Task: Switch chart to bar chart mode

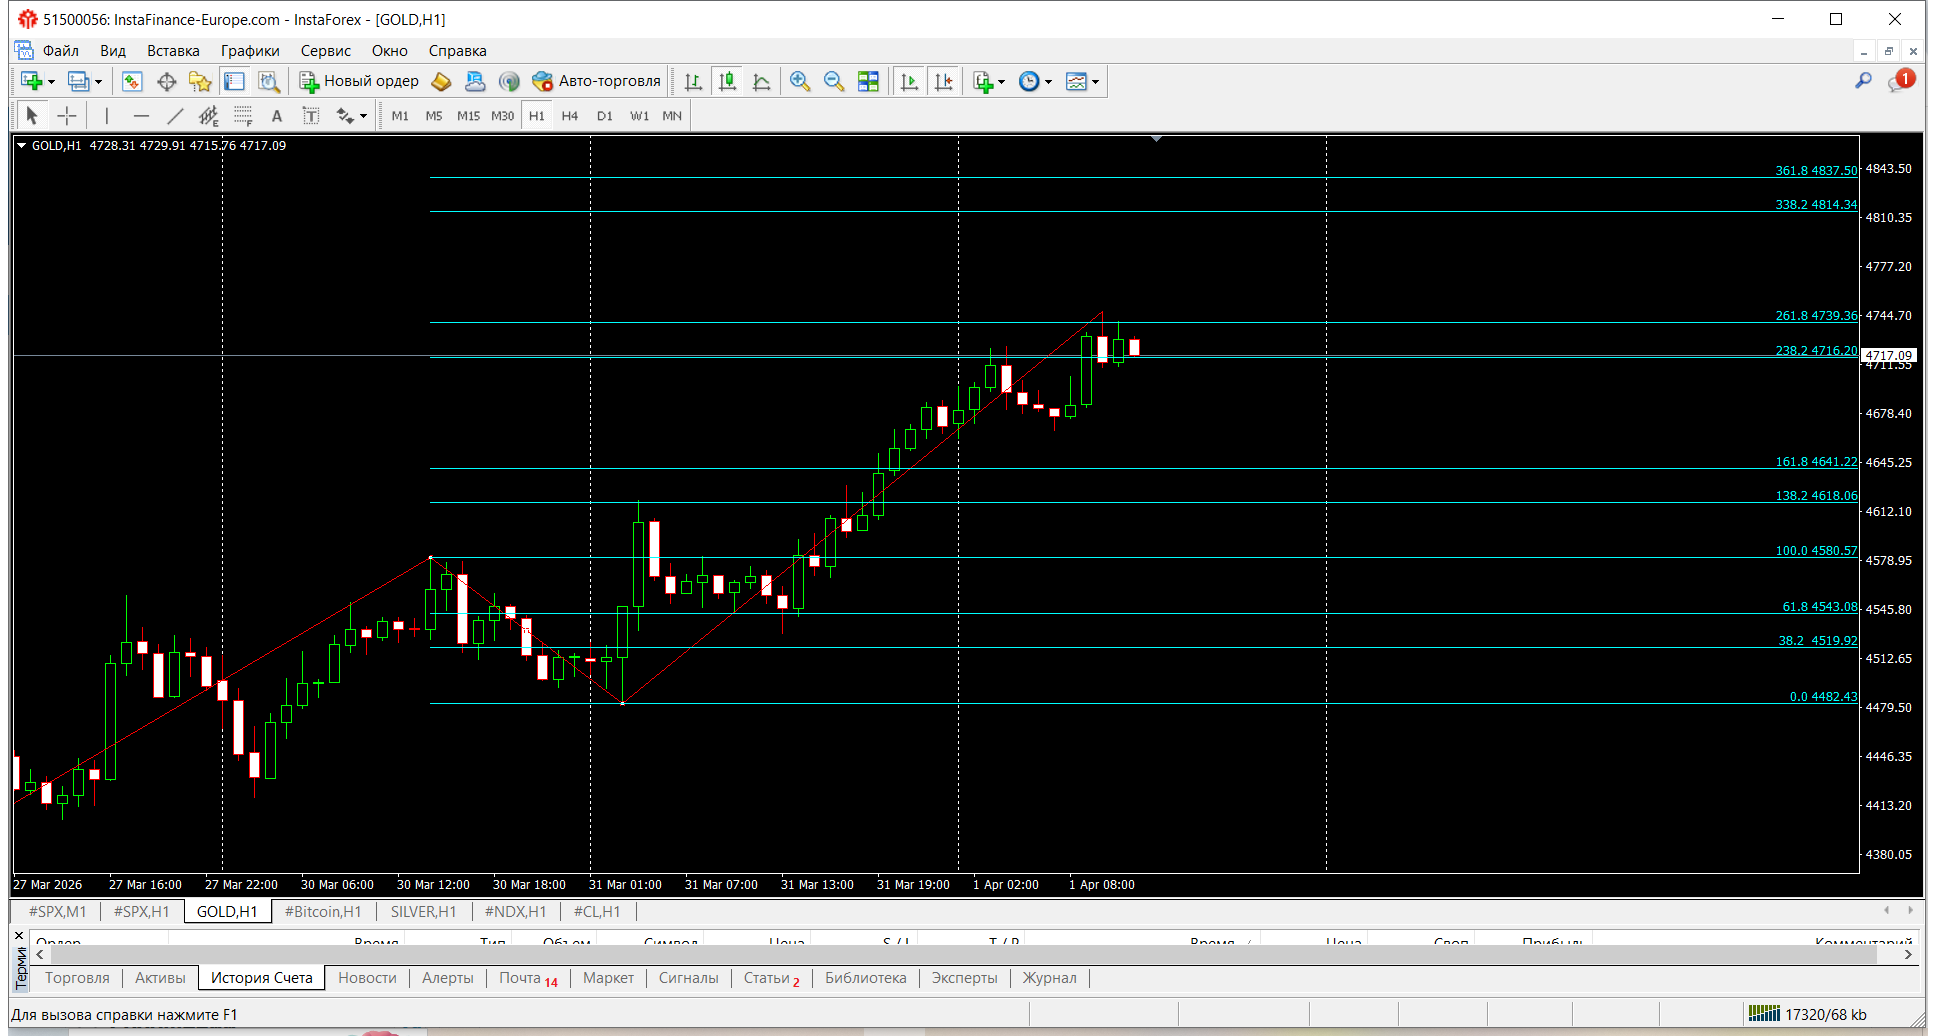Action: 693,82
